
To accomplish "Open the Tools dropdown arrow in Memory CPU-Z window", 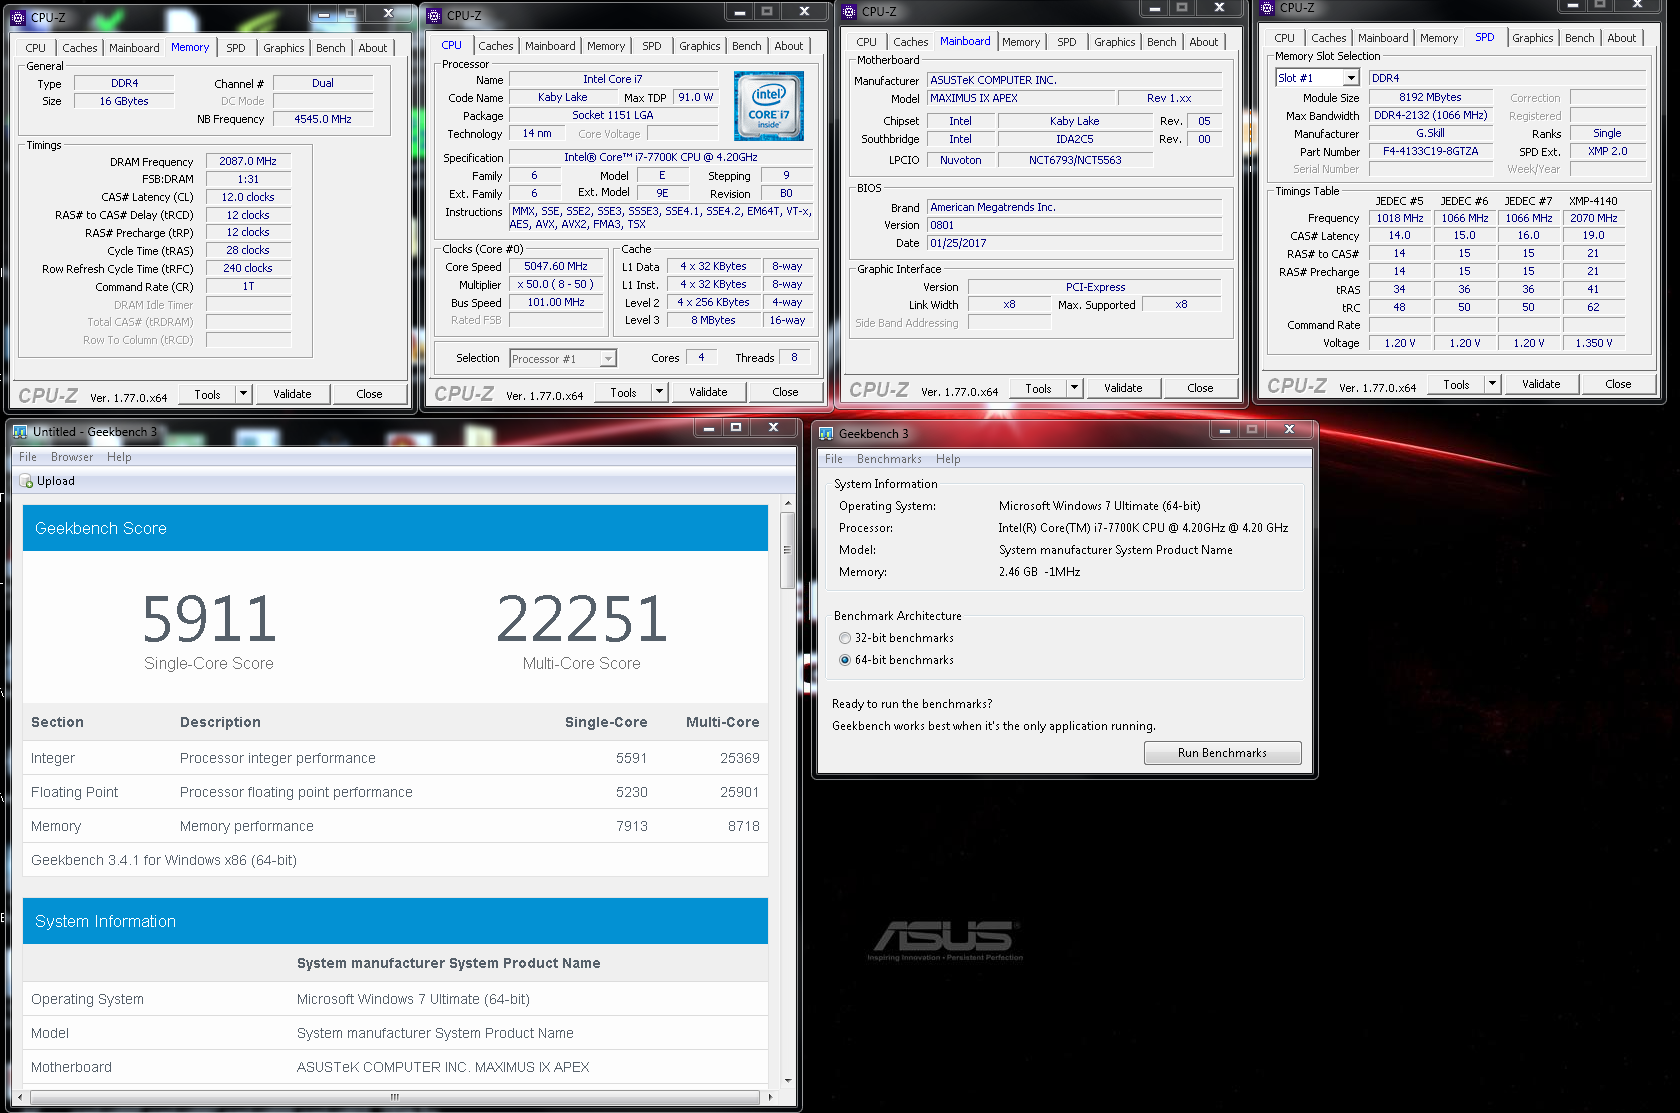I will tap(243, 394).
